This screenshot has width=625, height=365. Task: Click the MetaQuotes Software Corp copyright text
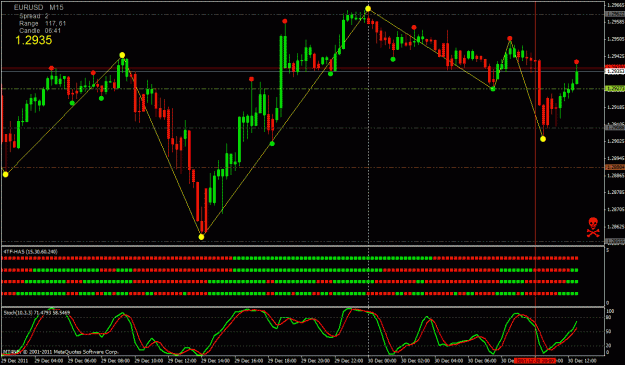pyautogui.click(x=61, y=352)
